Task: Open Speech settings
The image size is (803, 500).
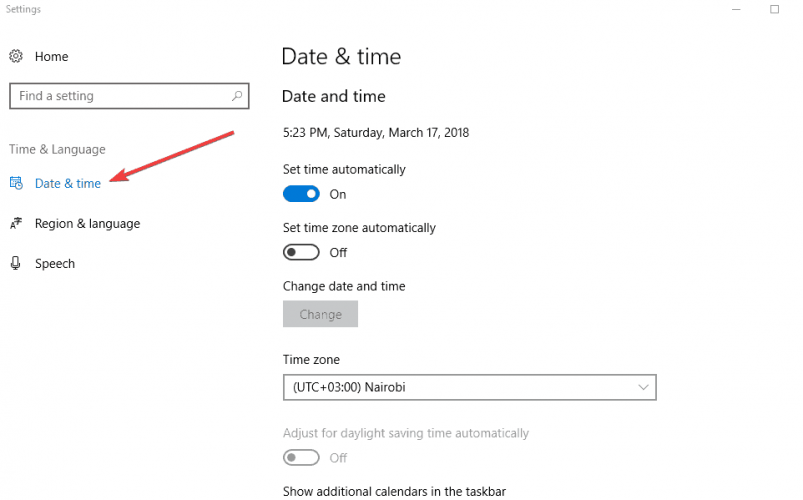Action: pos(55,264)
